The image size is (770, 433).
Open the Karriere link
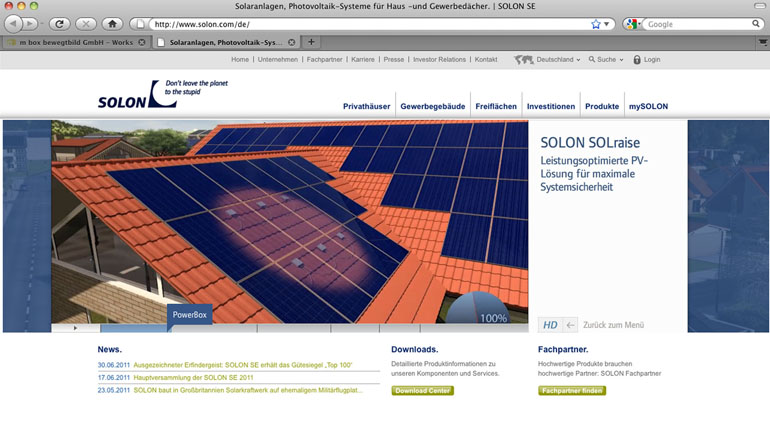363,59
